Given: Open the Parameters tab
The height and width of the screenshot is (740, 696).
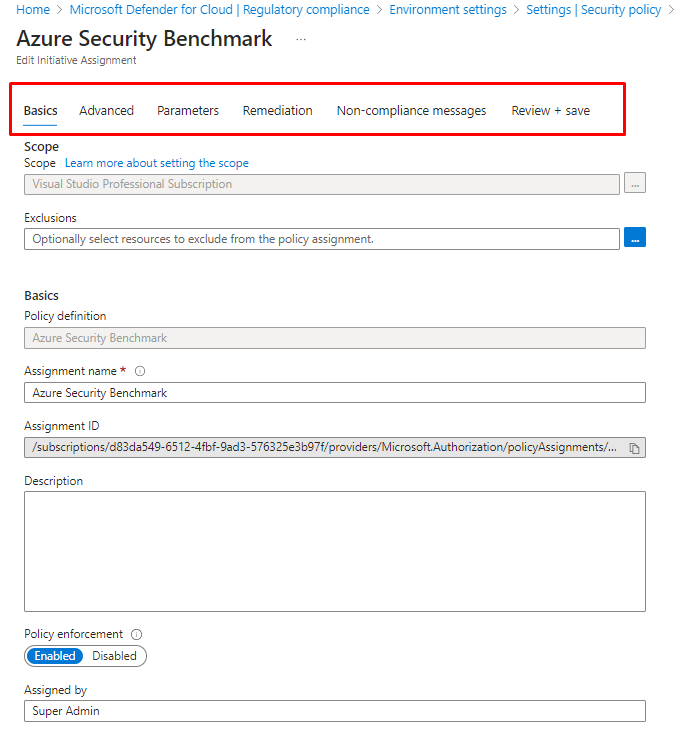Looking at the screenshot, I should point(188,111).
